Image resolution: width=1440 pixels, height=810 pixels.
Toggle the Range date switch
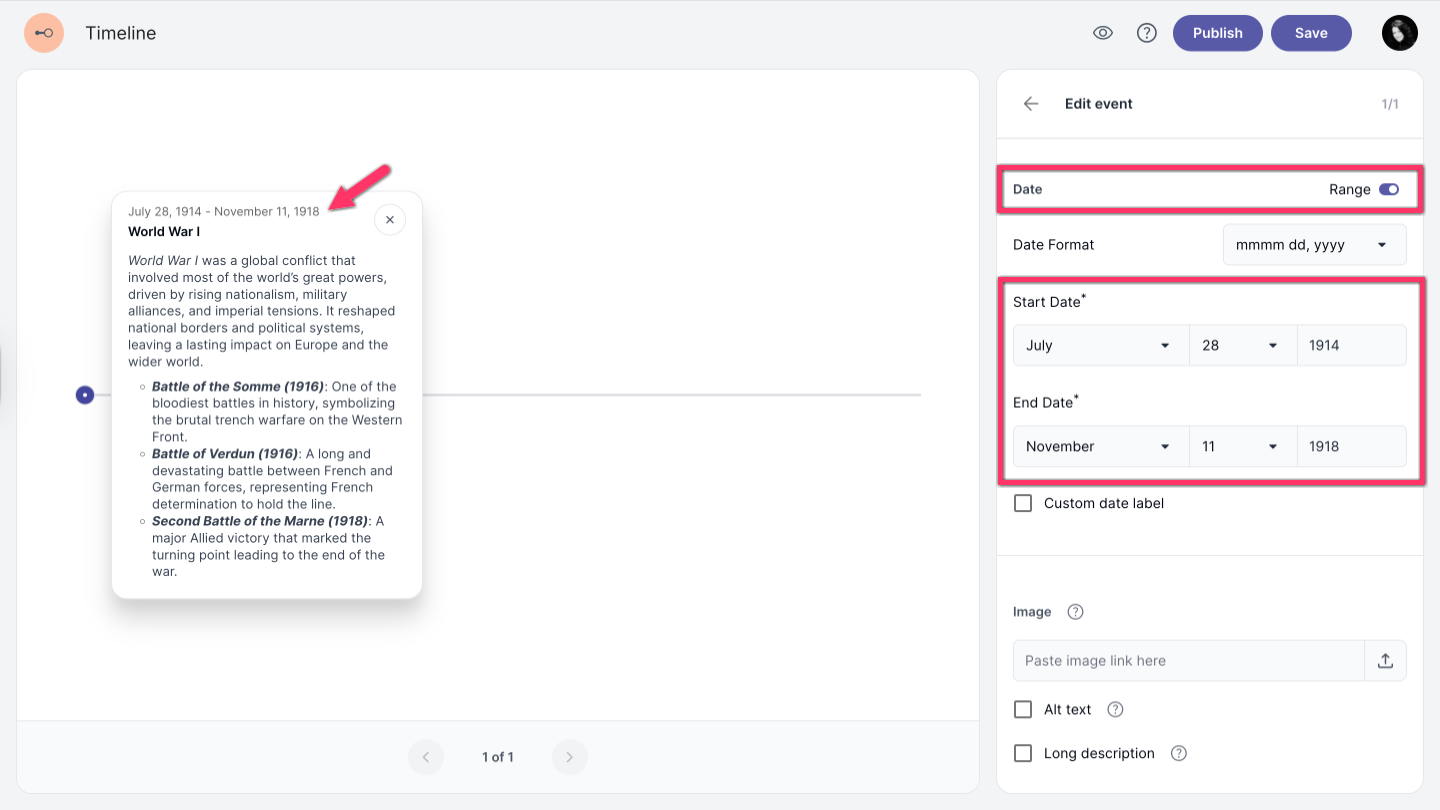[1389, 190]
